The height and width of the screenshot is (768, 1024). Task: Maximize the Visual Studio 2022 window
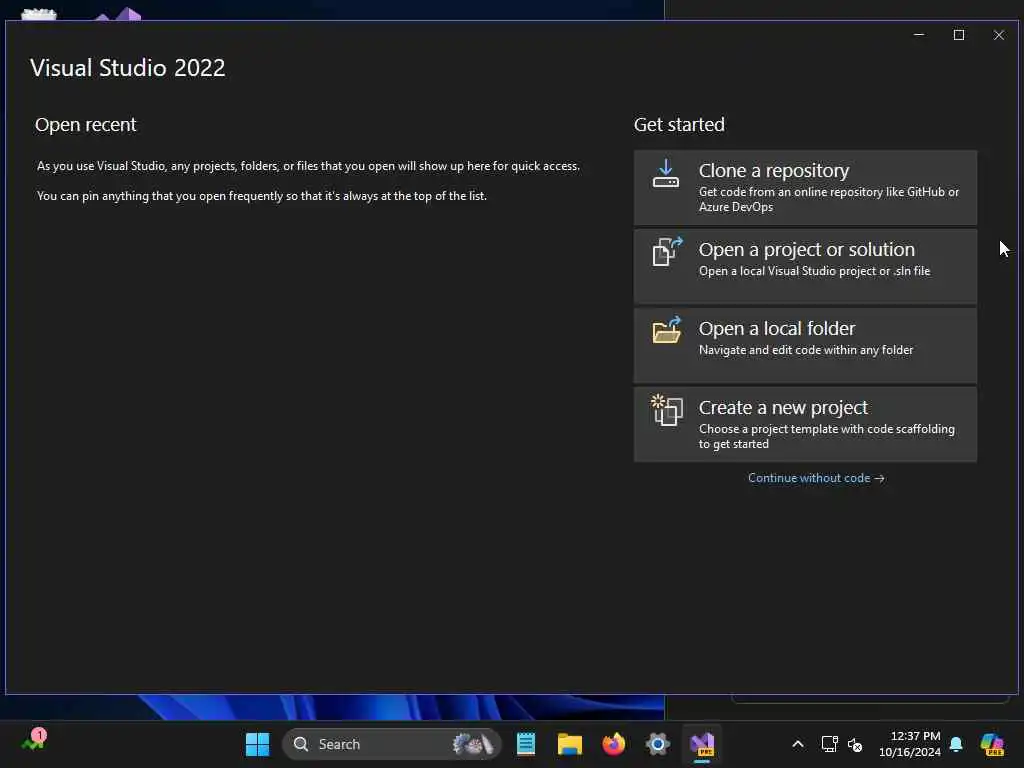coord(959,35)
